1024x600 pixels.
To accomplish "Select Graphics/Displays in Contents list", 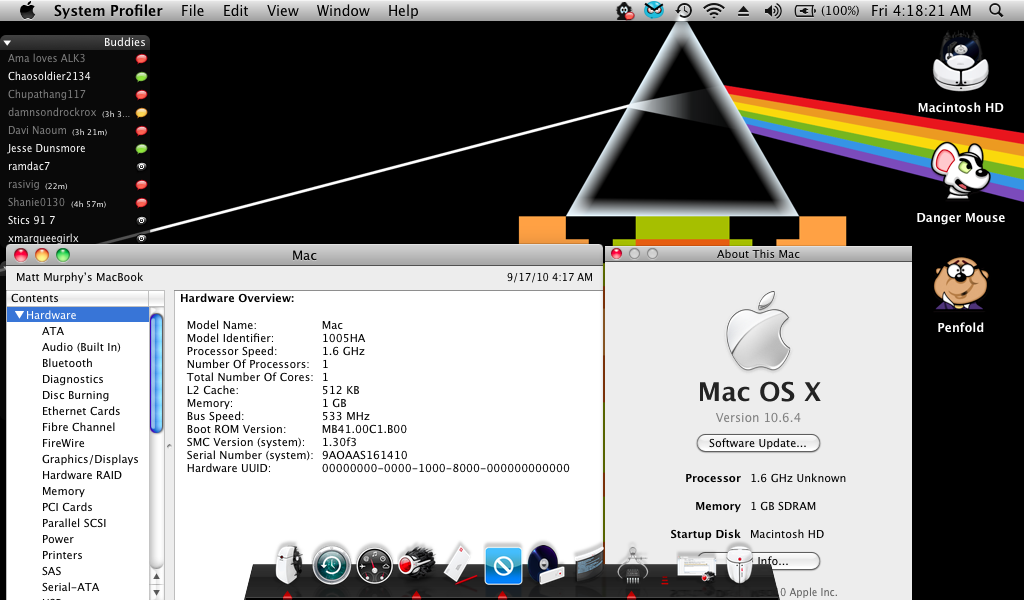I will (90, 459).
